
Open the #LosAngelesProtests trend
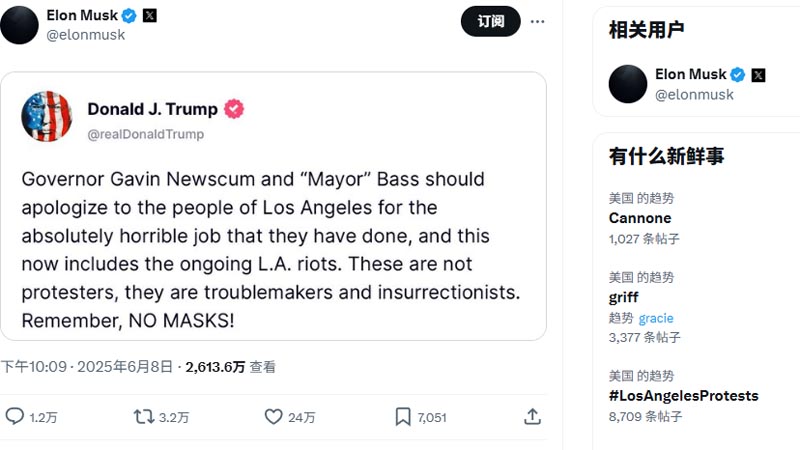[x=683, y=395]
